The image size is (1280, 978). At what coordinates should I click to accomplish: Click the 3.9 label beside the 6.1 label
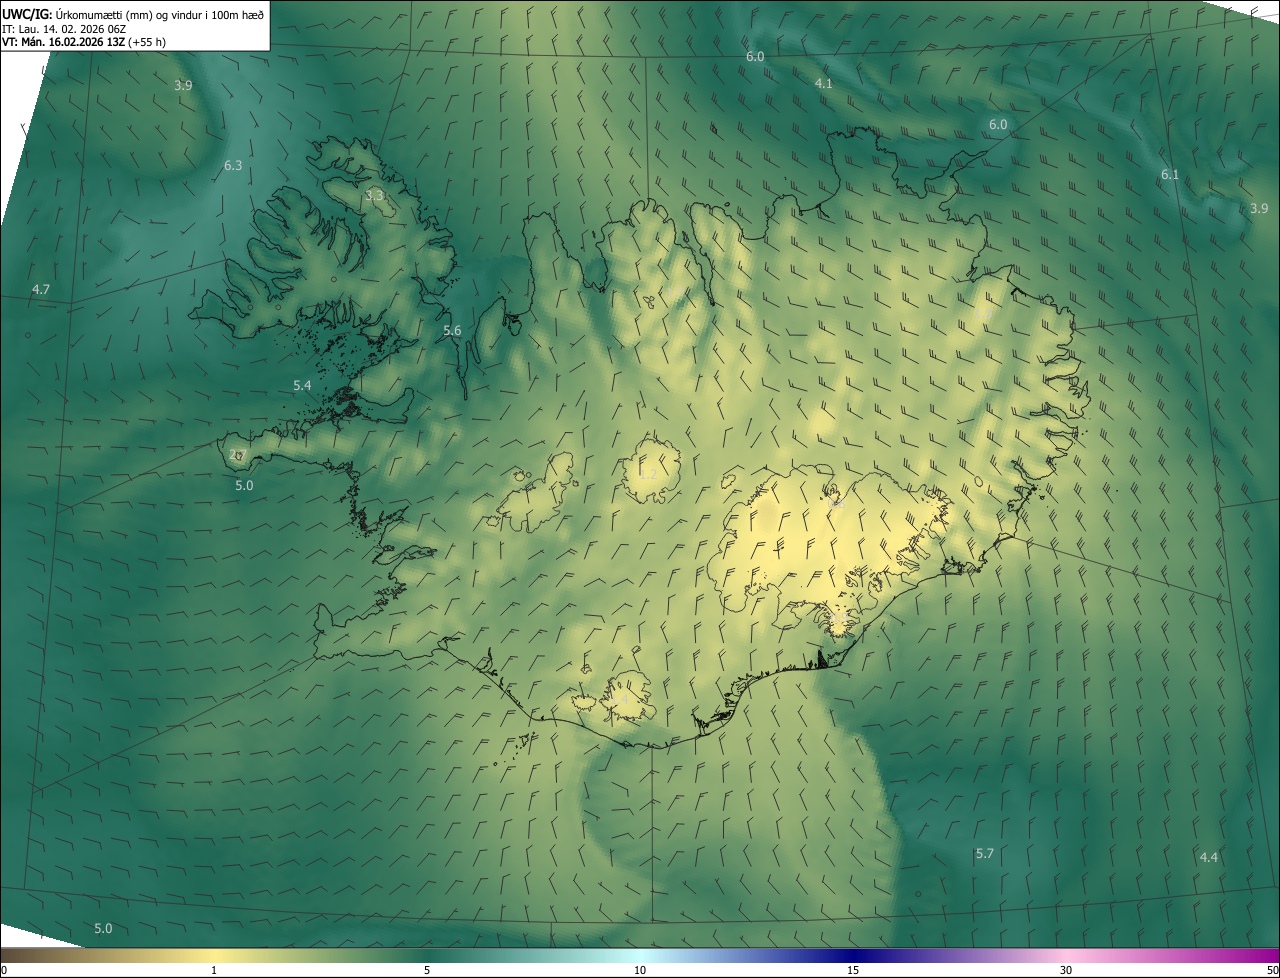(1259, 208)
